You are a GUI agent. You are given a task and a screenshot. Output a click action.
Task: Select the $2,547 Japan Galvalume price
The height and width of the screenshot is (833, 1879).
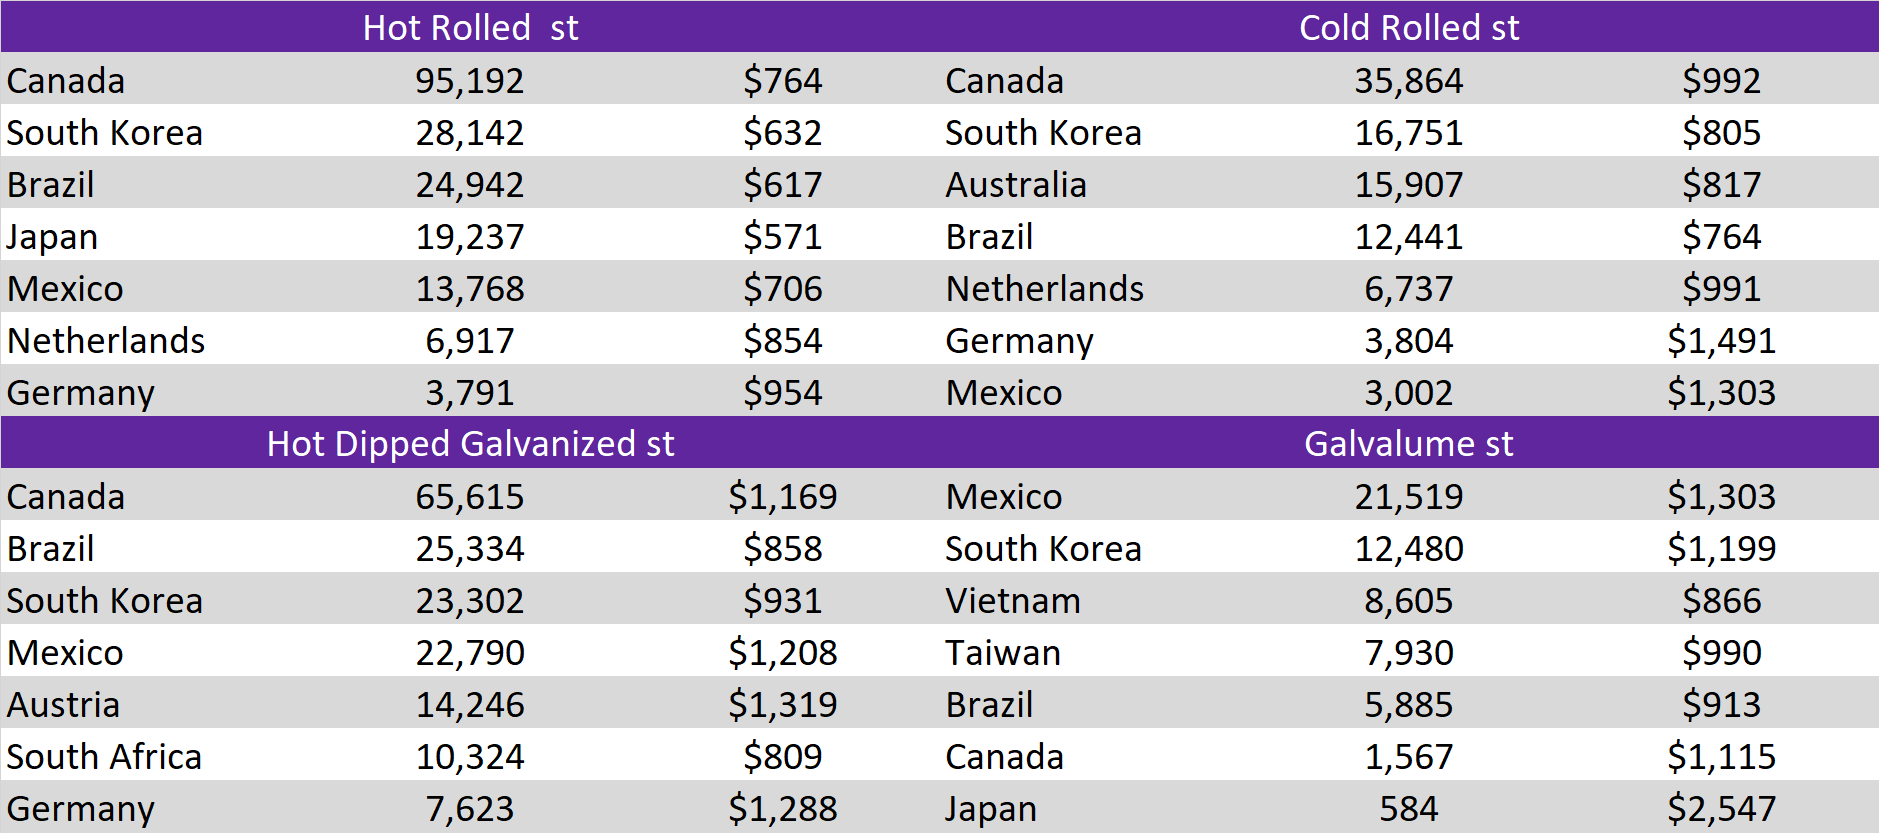1721,808
